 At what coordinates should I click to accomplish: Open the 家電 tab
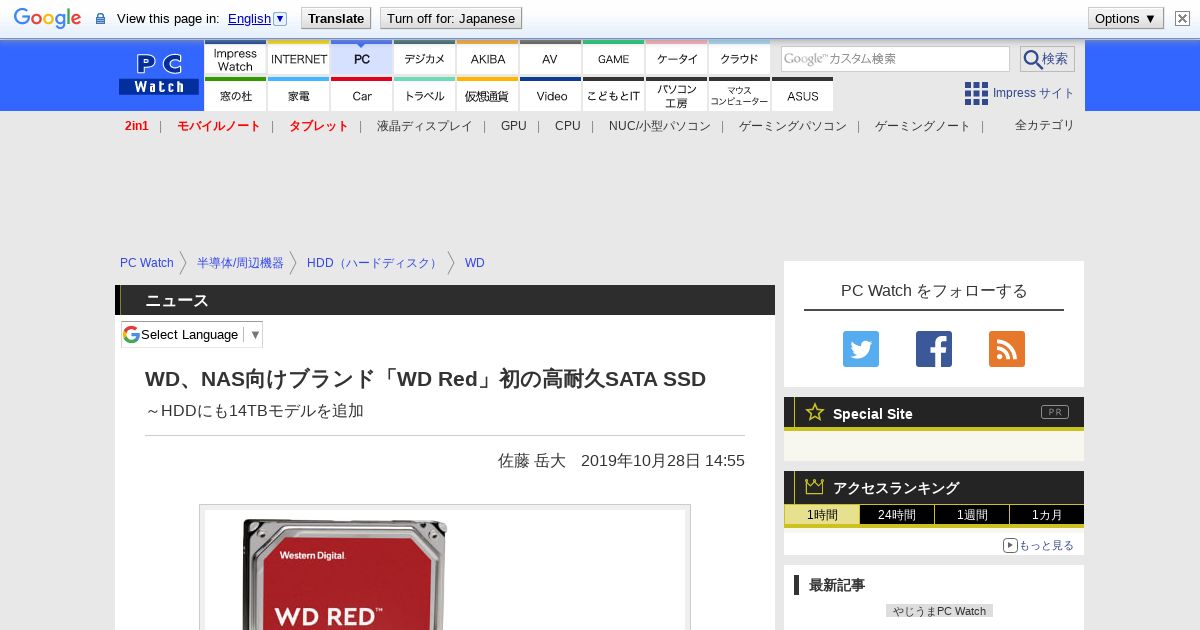299,95
